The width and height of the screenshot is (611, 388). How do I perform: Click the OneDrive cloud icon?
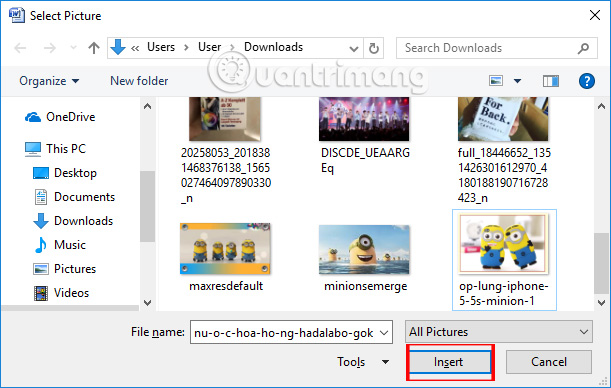[x=33, y=117]
